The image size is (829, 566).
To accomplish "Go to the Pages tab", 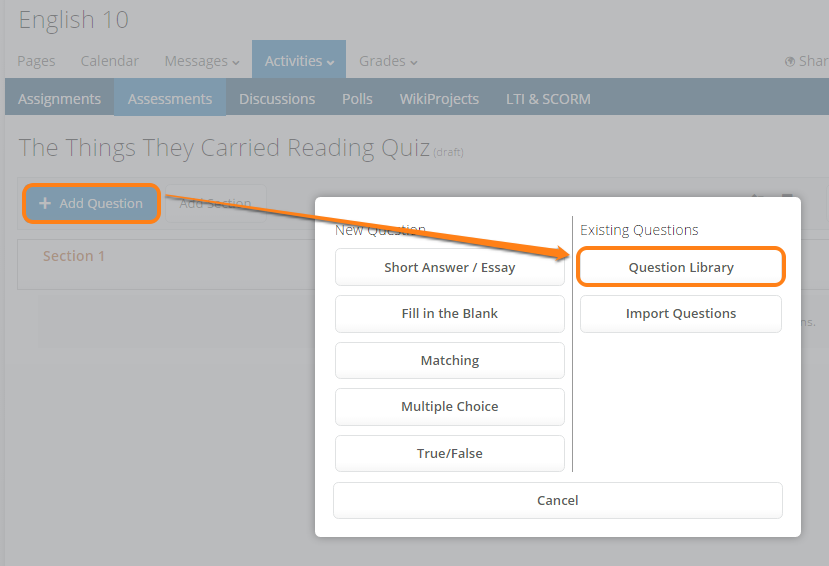I will pos(36,61).
